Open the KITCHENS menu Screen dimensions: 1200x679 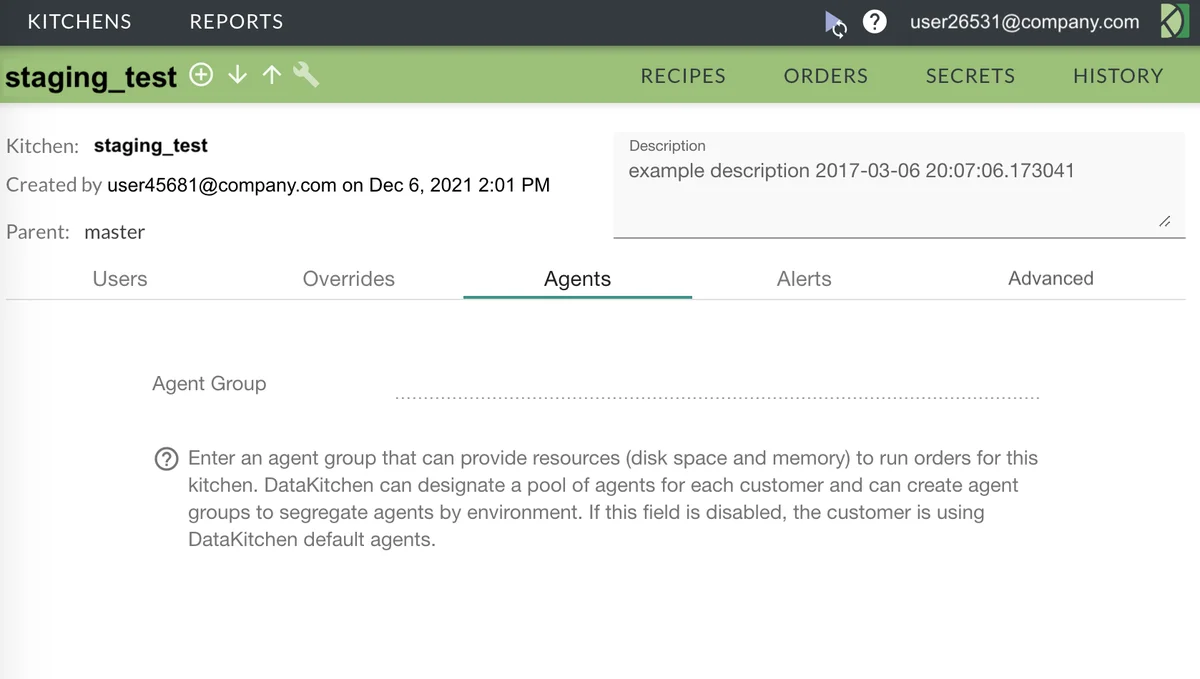[x=80, y=21]
